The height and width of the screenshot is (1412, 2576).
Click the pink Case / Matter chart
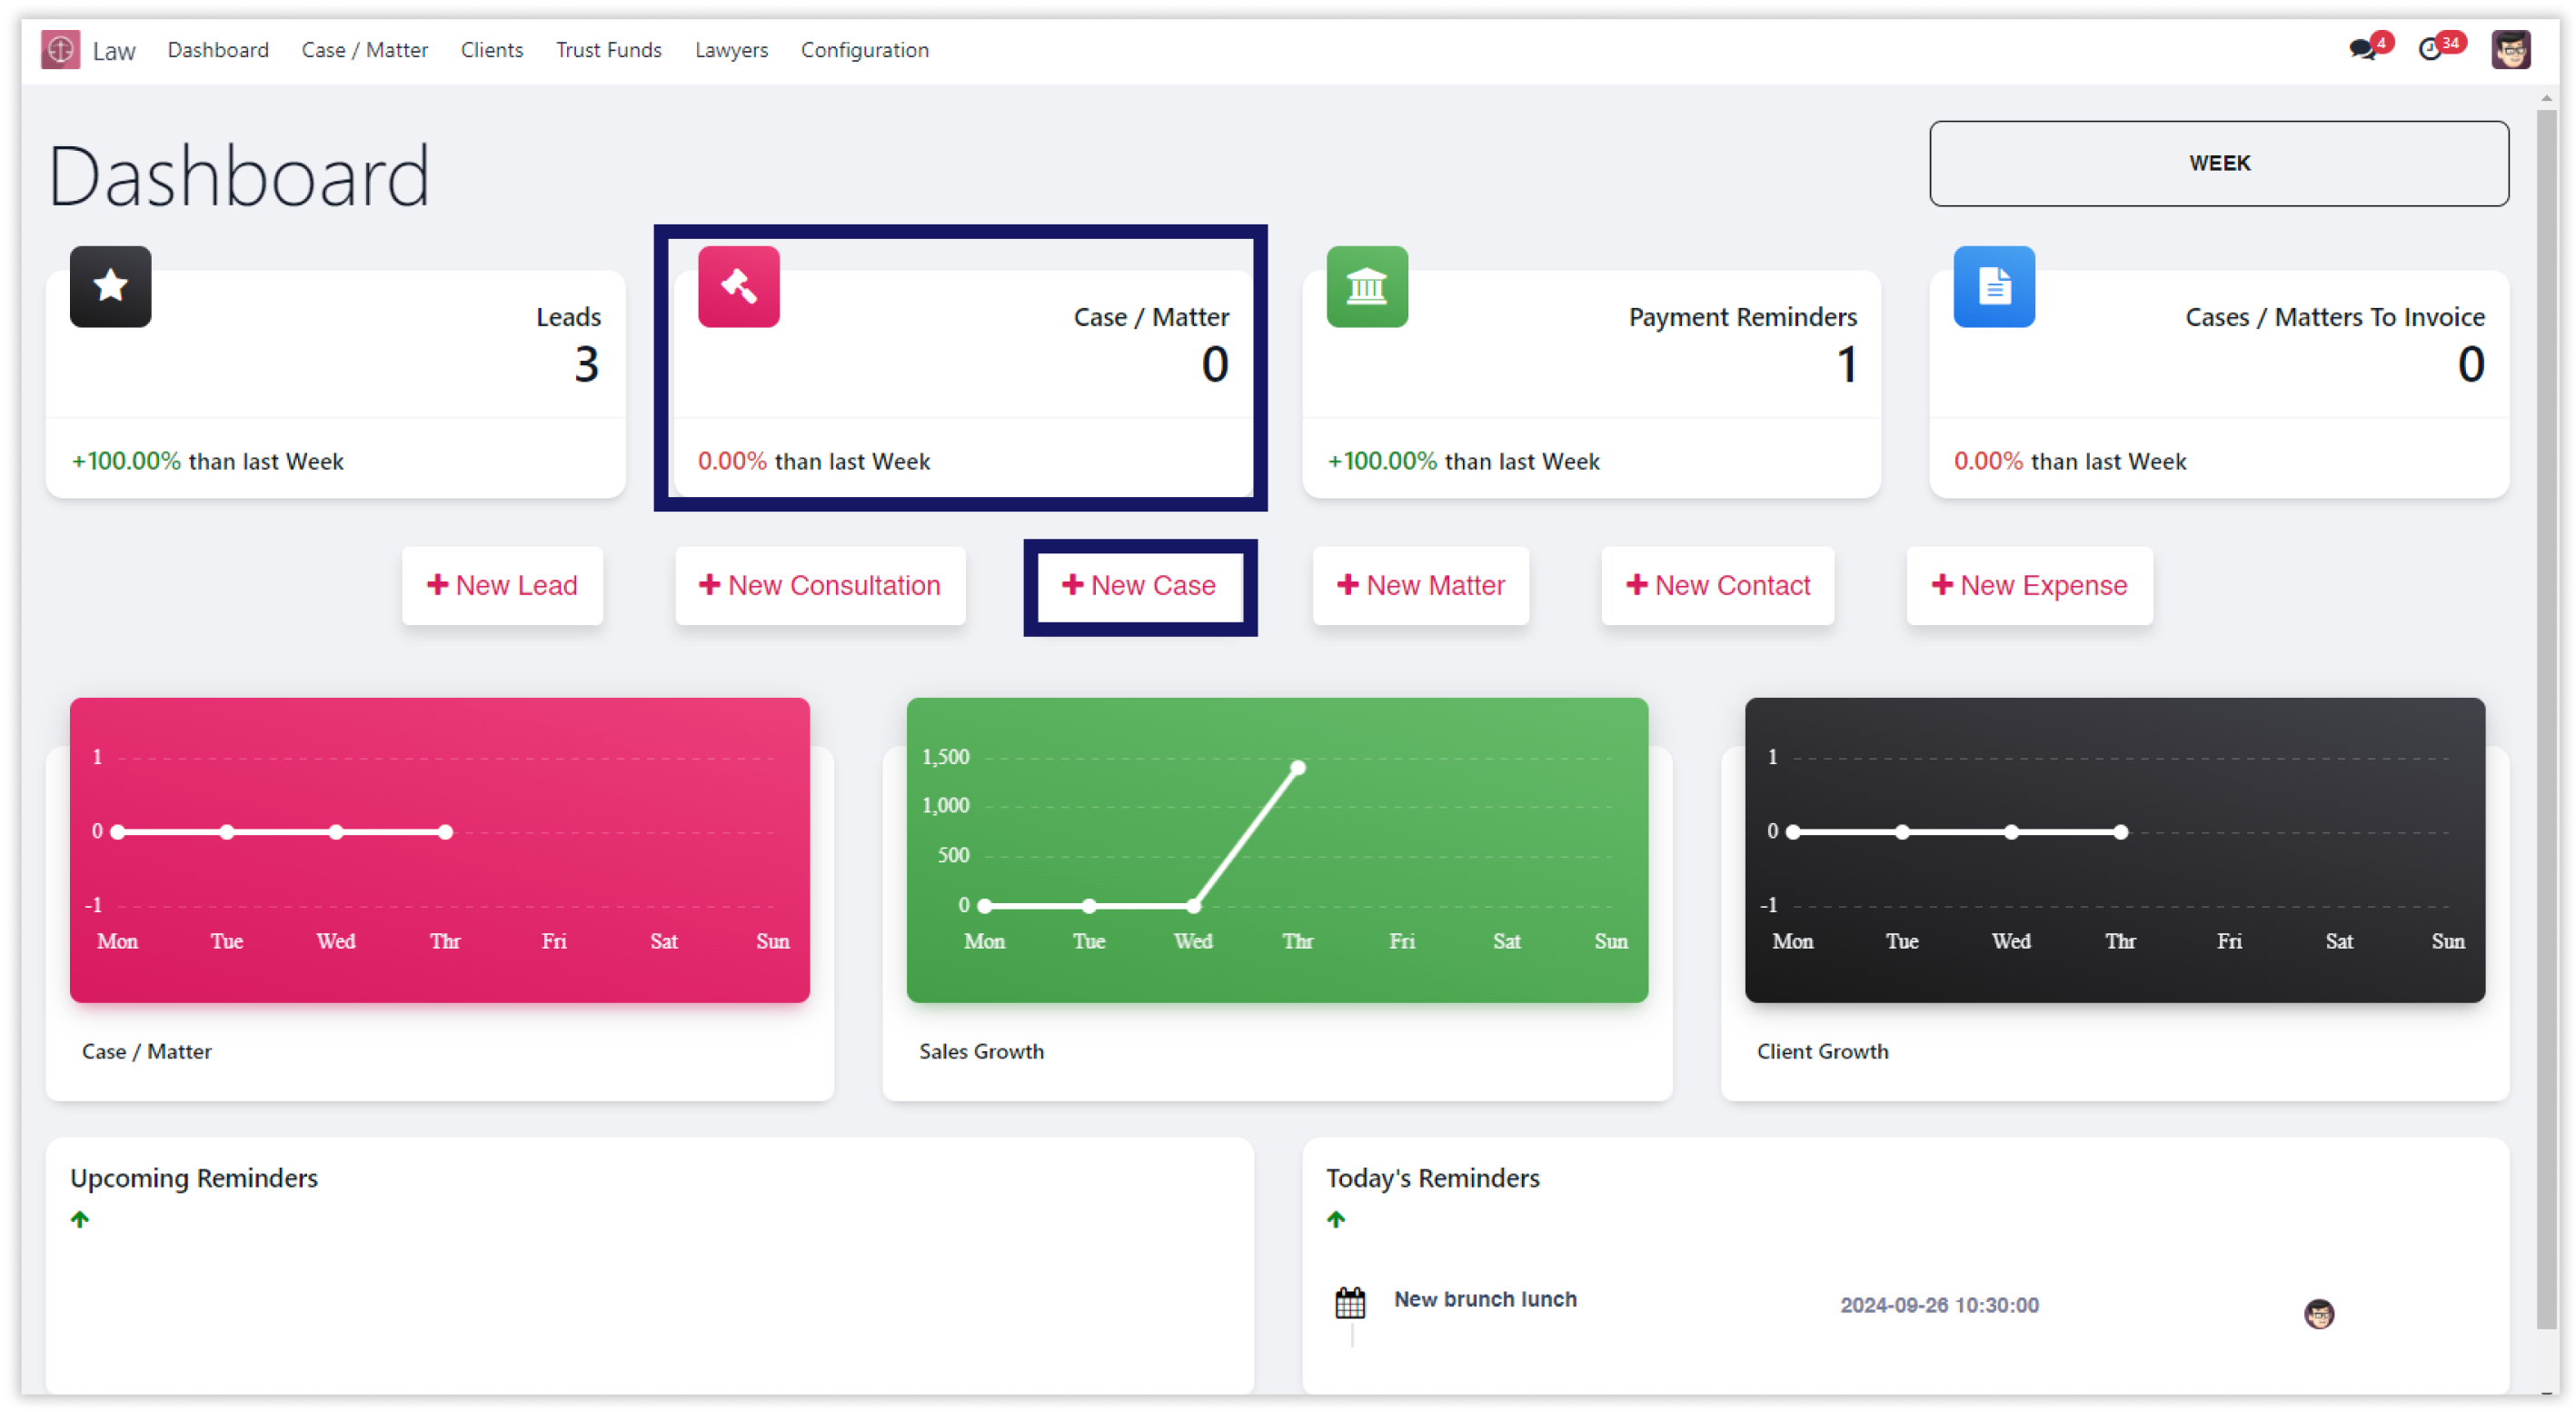439,850
